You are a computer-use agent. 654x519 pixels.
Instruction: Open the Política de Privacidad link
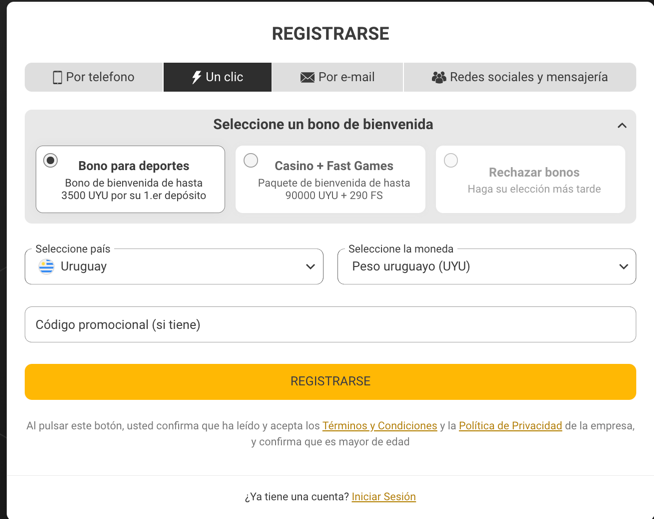pos(510,426)
